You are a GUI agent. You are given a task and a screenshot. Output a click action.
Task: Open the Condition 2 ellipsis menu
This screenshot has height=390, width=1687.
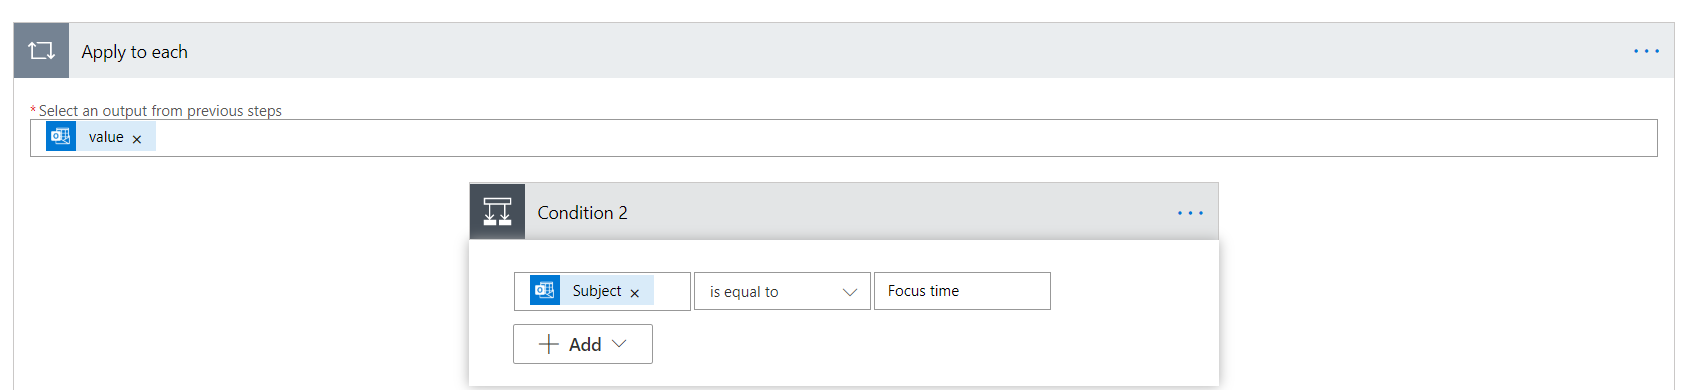pos(1190,213)
